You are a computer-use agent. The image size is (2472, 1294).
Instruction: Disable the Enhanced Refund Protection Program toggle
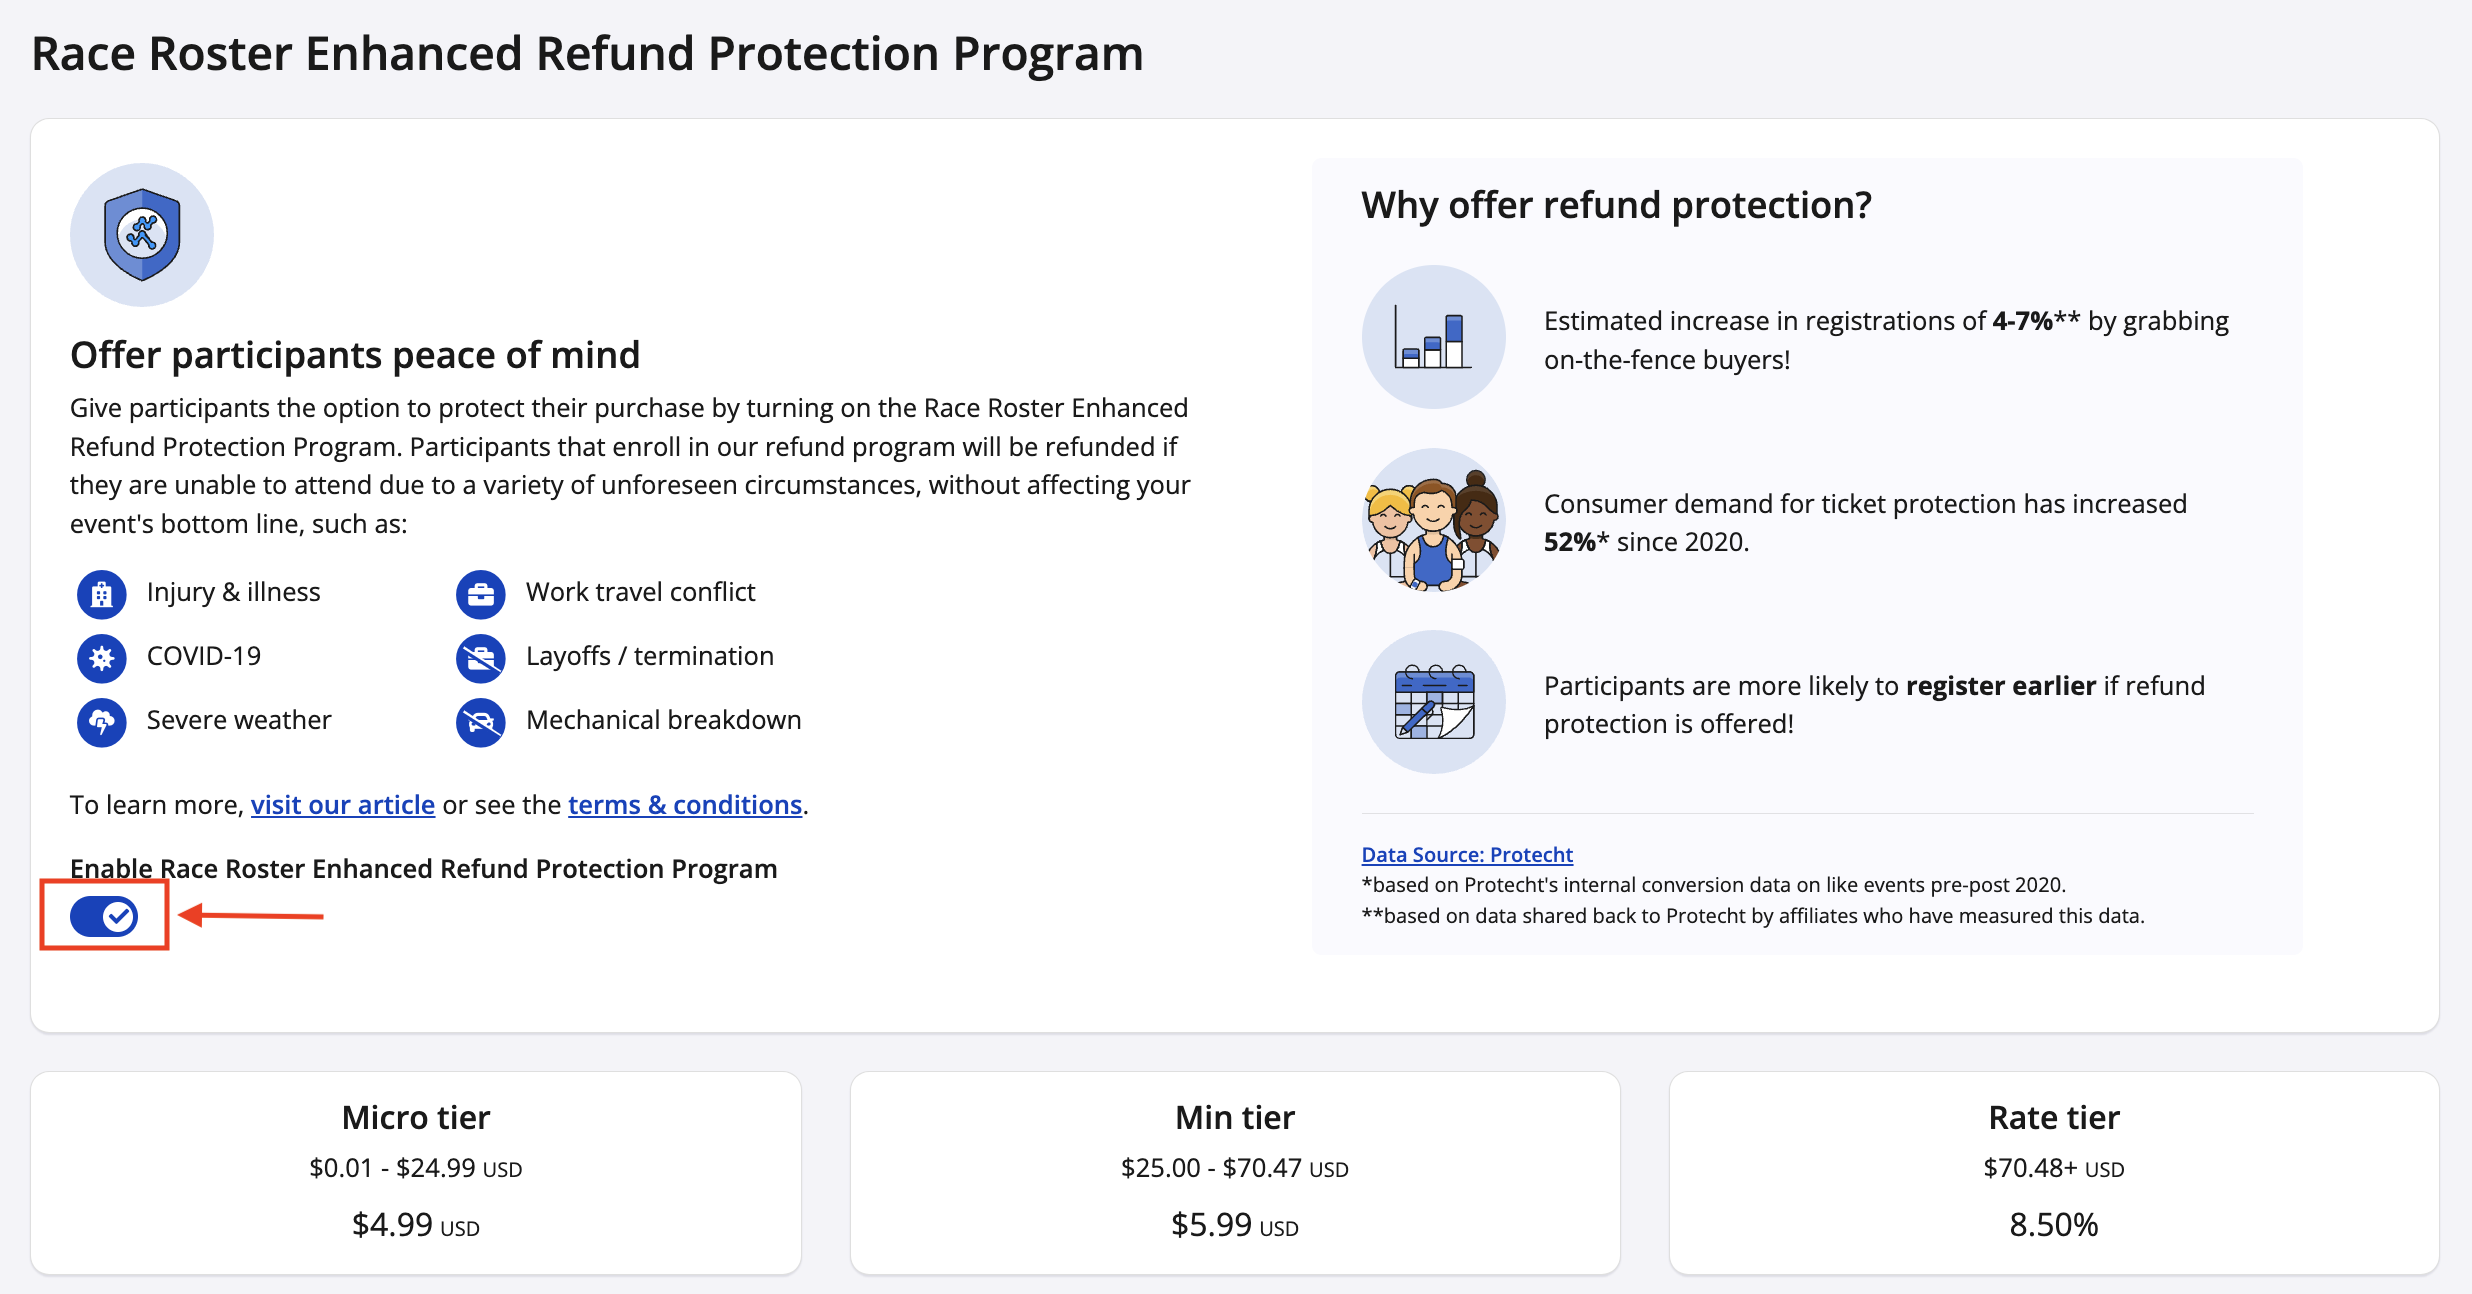click(104, 916)
